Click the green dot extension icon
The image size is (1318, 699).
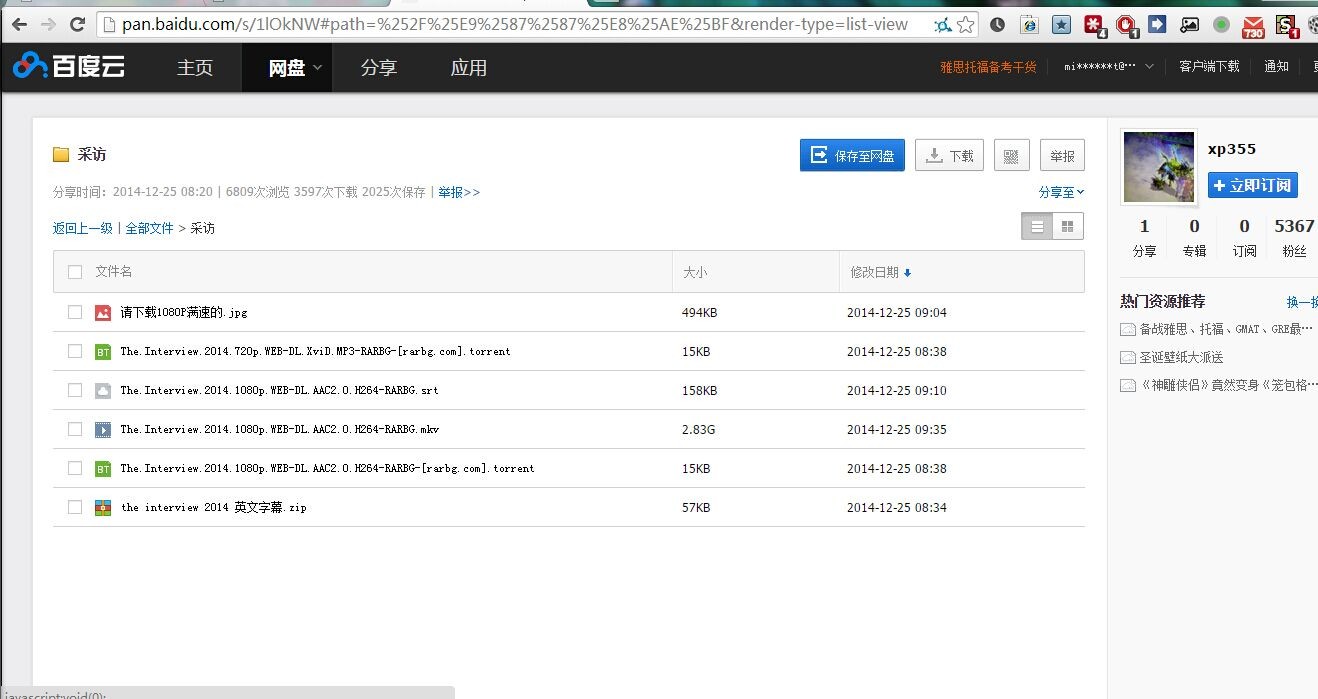click(x=1221, y=24)
